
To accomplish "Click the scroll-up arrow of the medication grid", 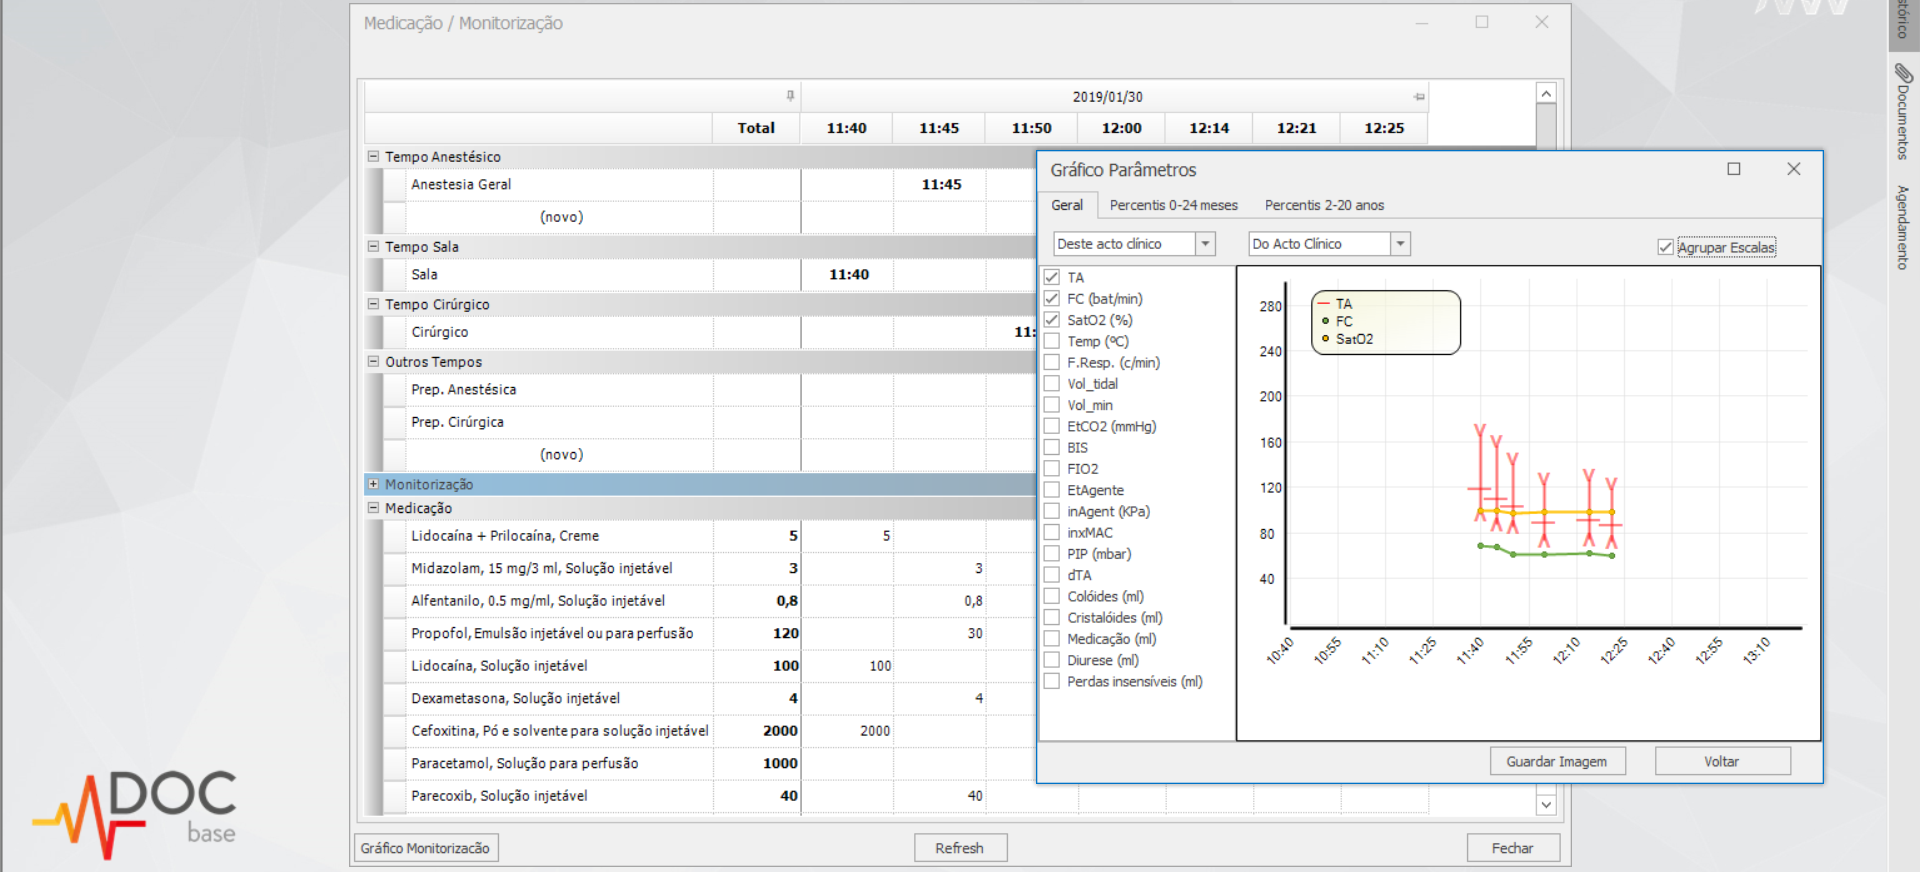I will [1546, 94].
